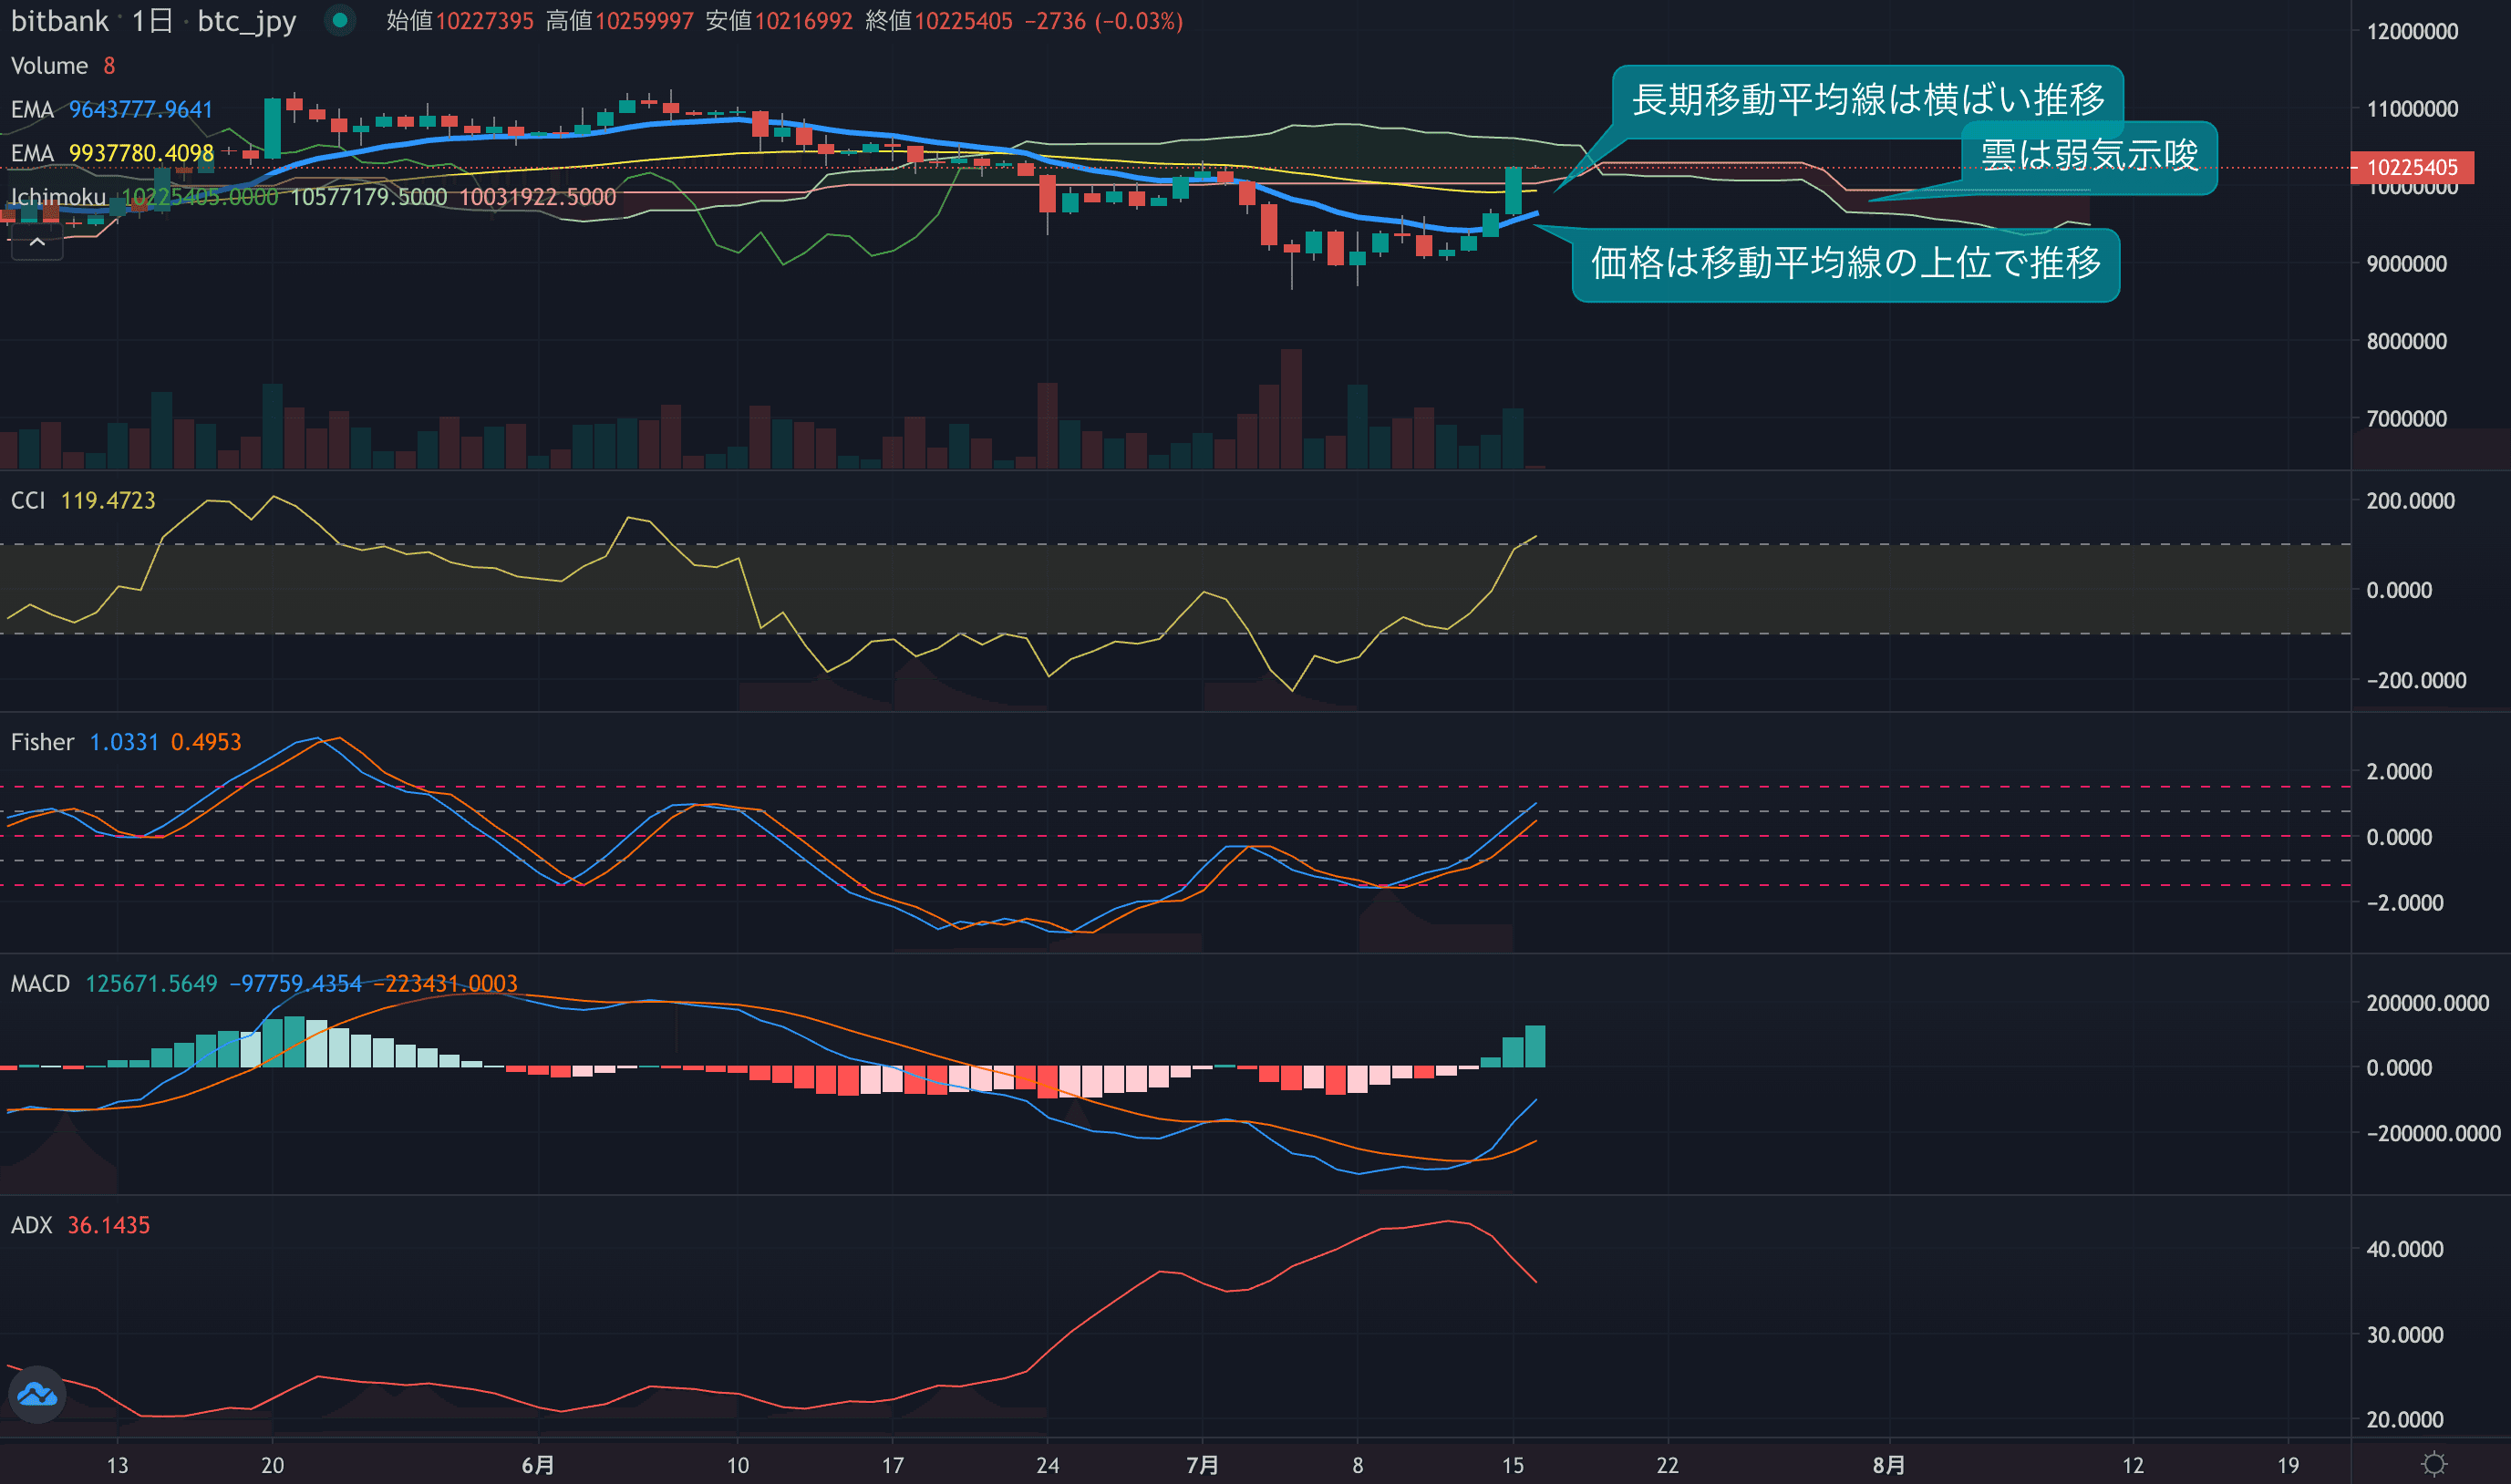Click the 7月 date axis marker
The width and height of the screenshot is (2511, 1484).
[x=1202, y=1465]
